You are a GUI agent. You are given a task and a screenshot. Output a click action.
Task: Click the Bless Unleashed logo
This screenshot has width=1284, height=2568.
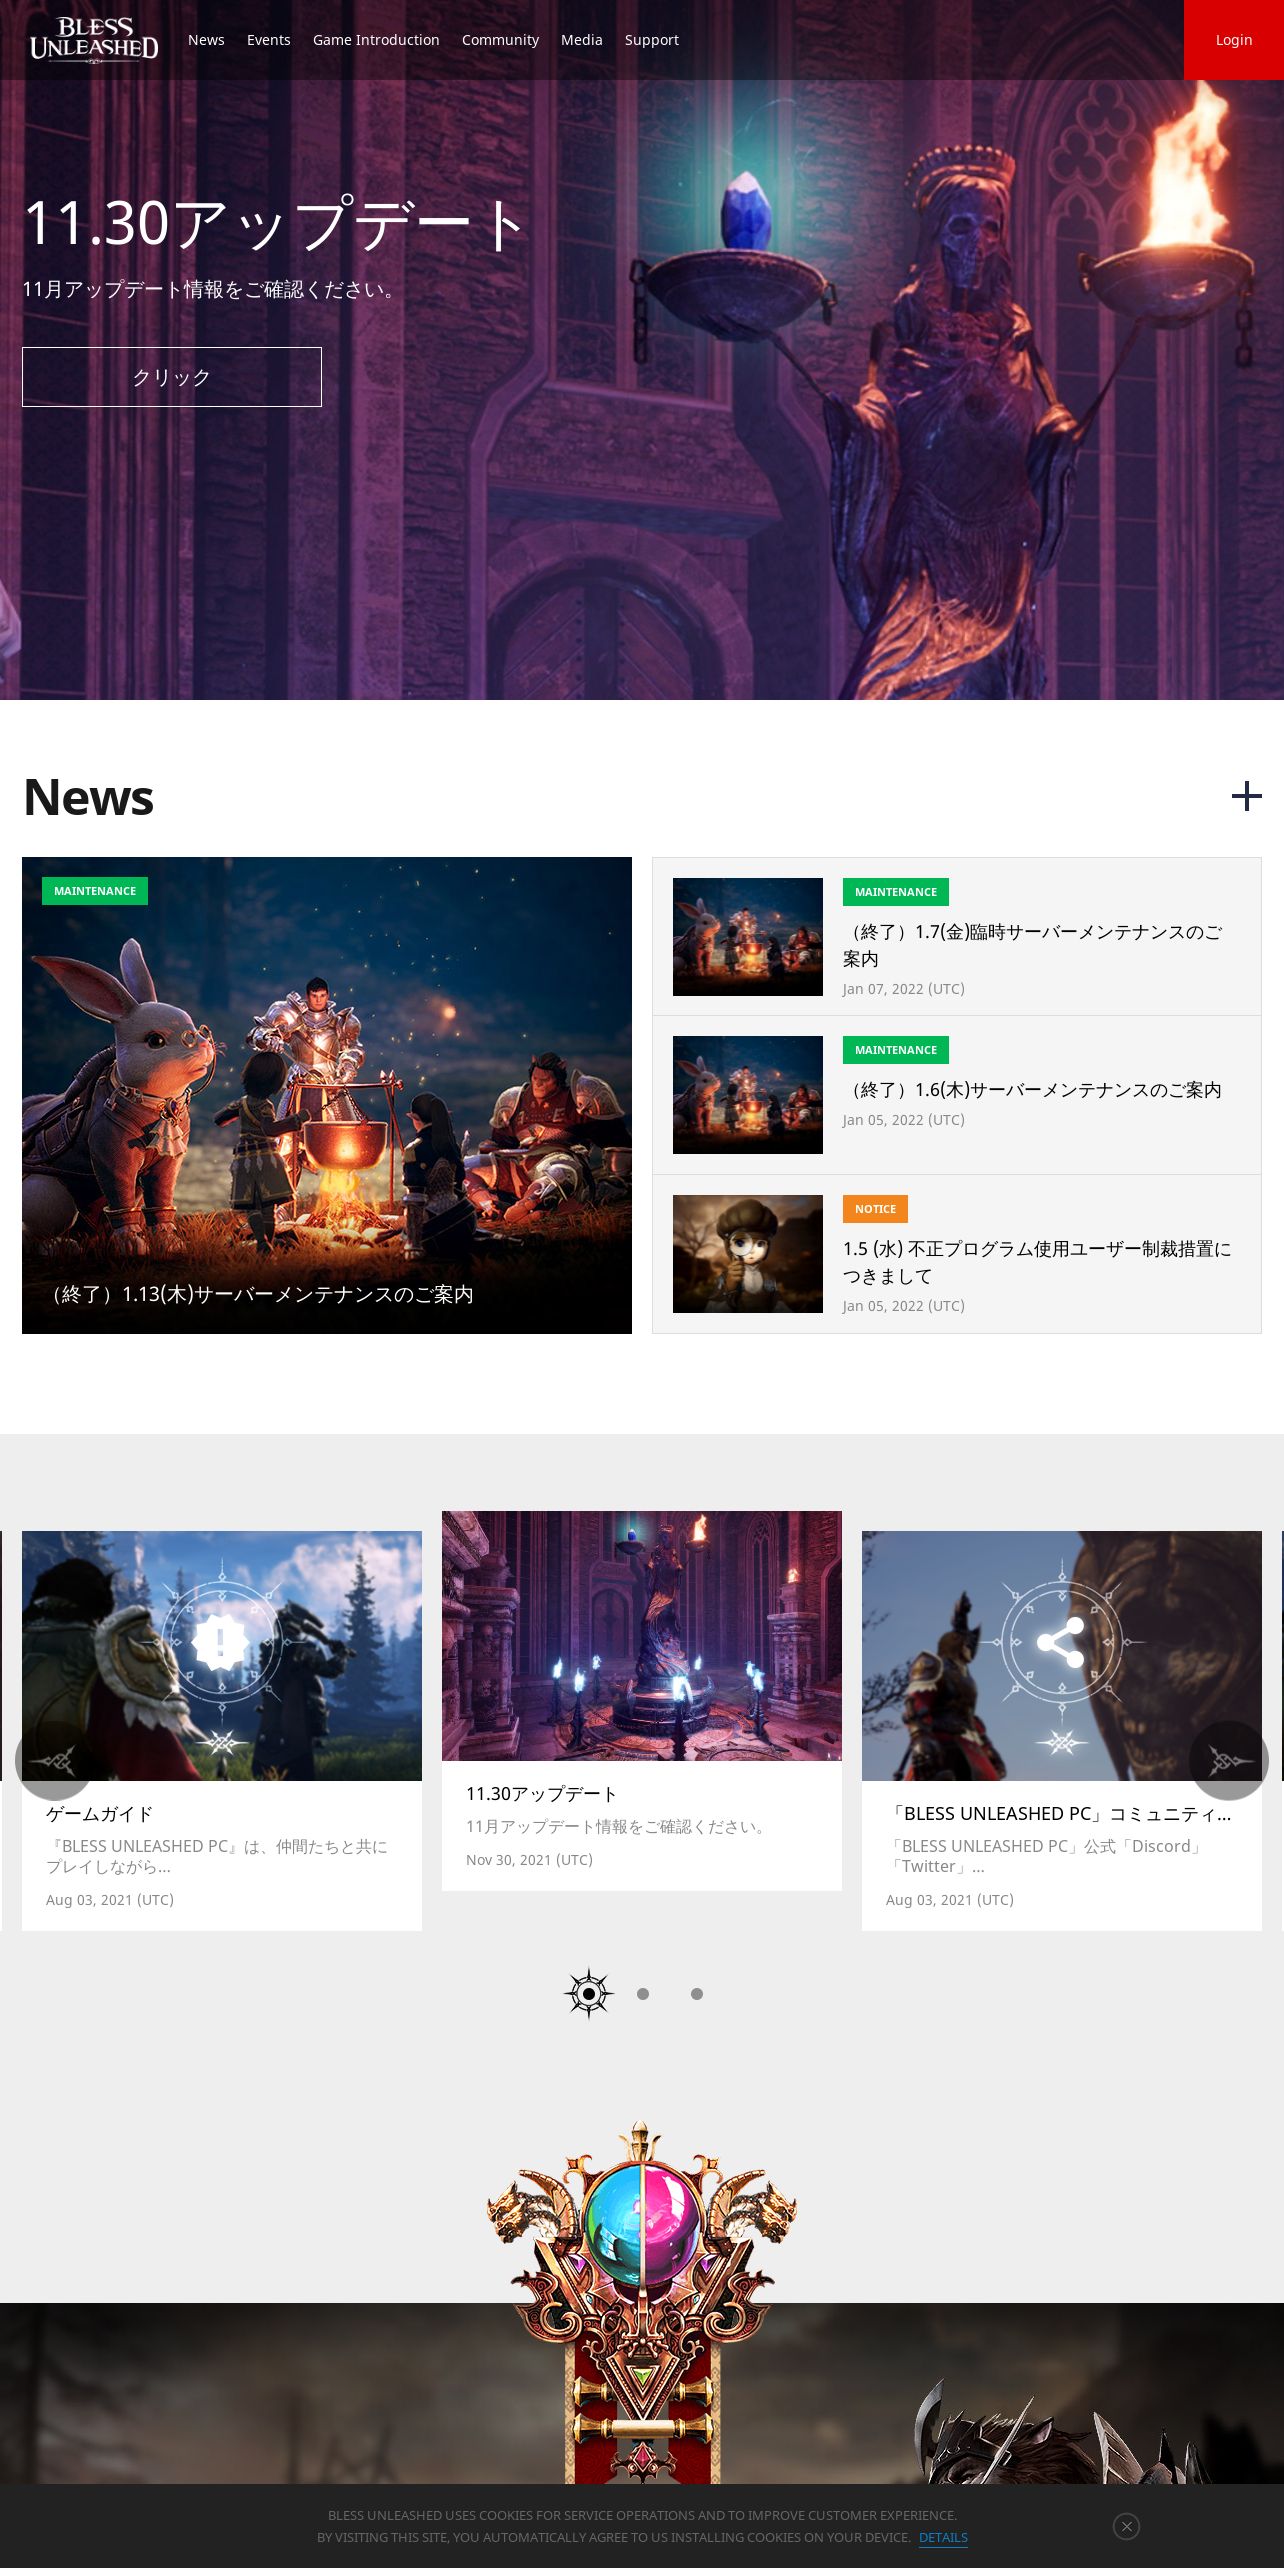coord(94,40)
